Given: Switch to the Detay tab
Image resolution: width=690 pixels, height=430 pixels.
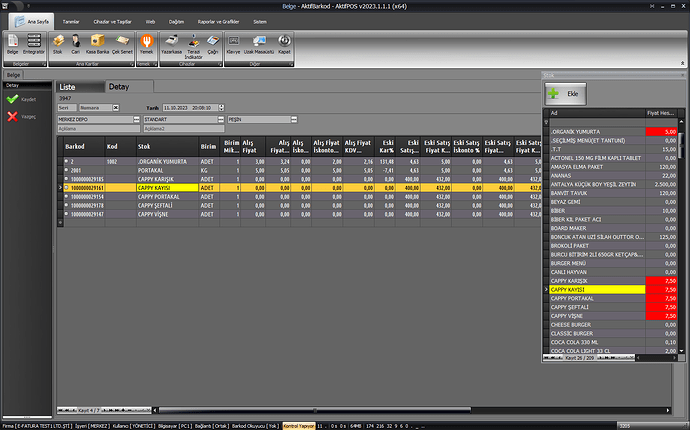Looking at the screenshot, I should pyautogui.click(x=129, y=87).
